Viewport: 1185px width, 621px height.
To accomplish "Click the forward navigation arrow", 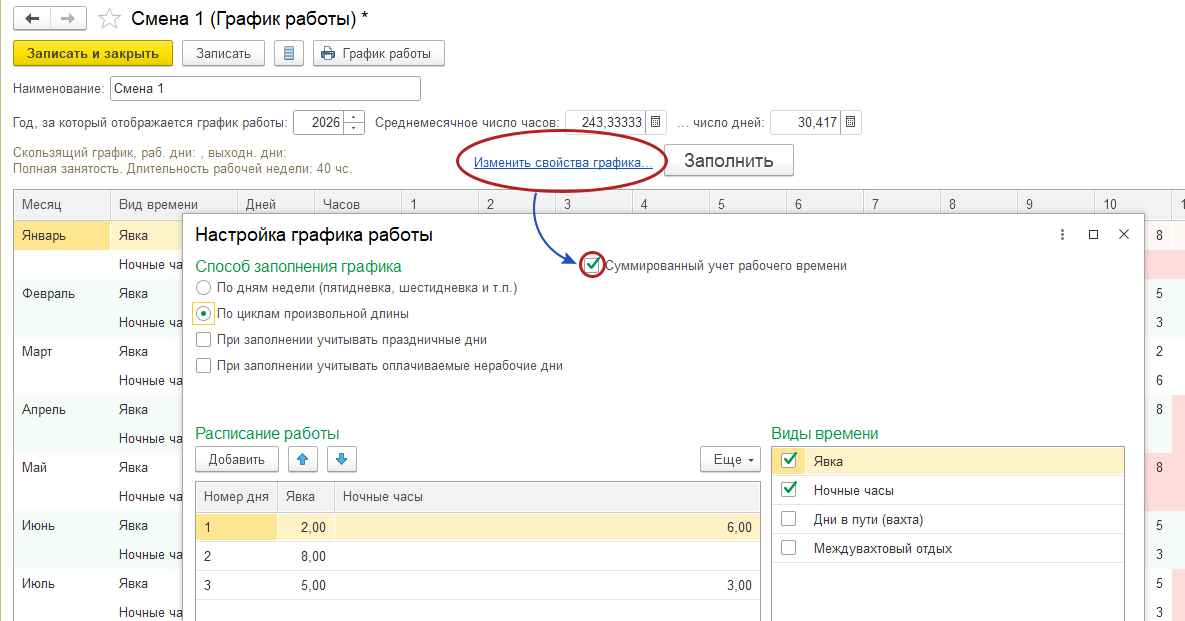I will pyautogui.click(x=68, y=19).
